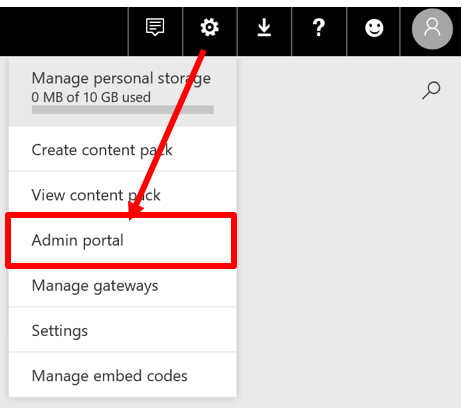
Task: Click the gray storage usage bar
Action: [123, 110]
